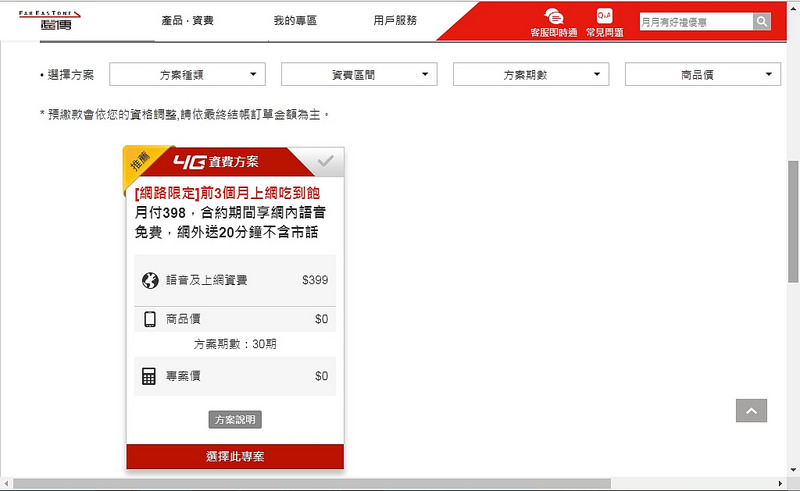Open the 商品價 filter dropdown
The image size is (800, 491).
[703, 74]
